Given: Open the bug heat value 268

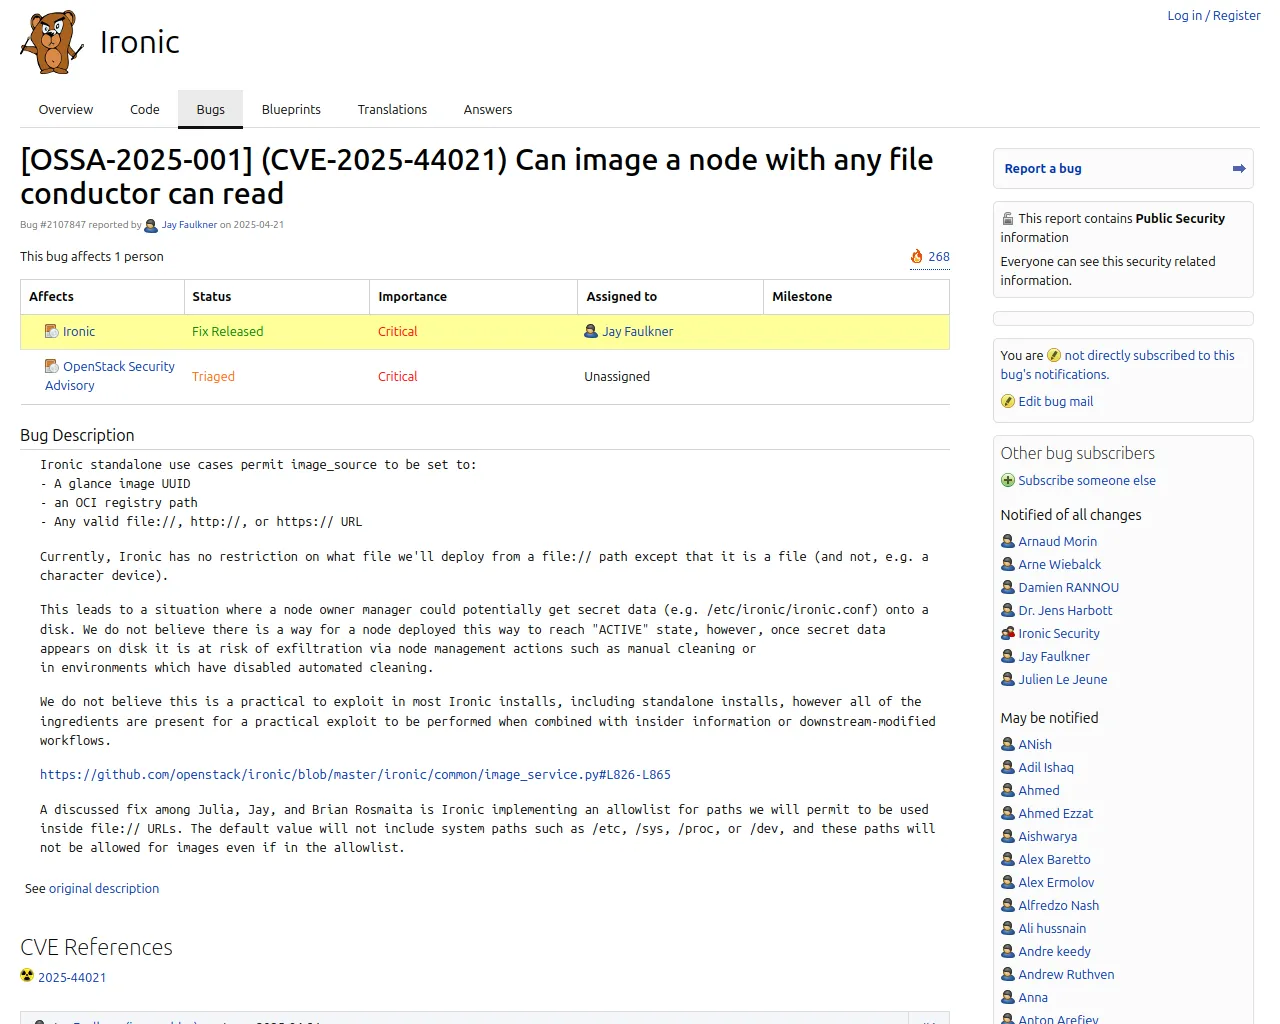Looking at the screenshot, I should point(939,257).
